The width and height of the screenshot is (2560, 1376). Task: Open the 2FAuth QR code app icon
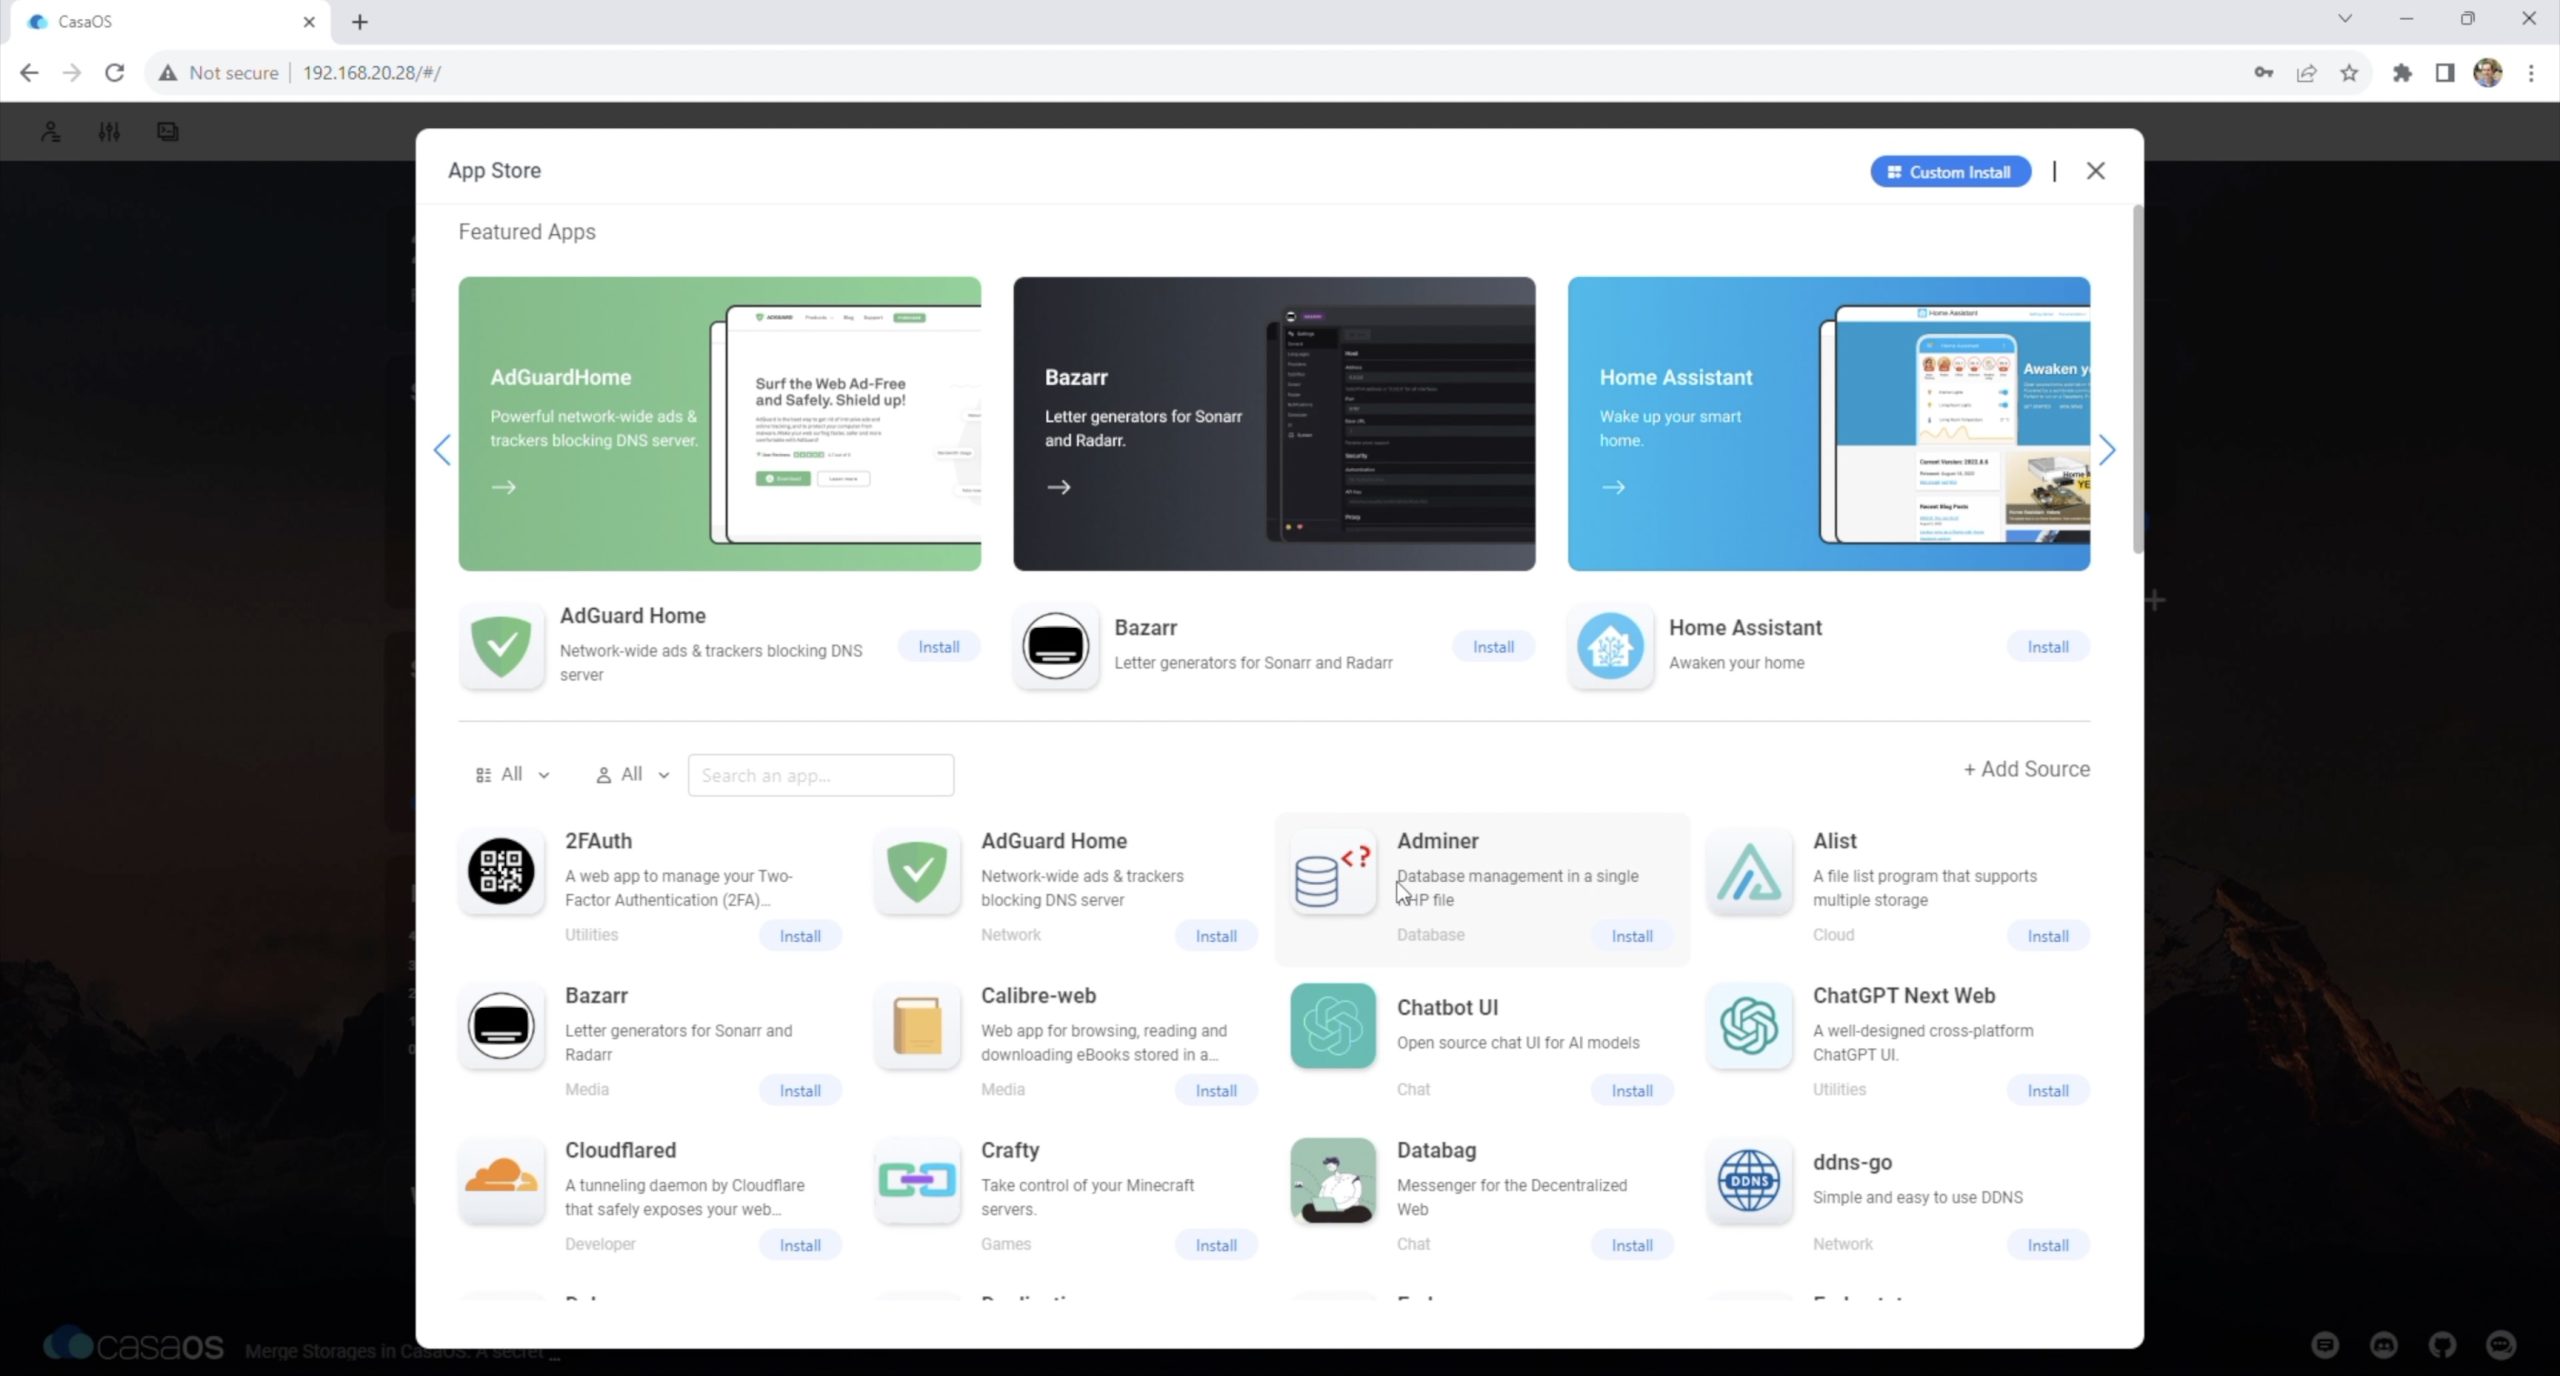[501, 871]
